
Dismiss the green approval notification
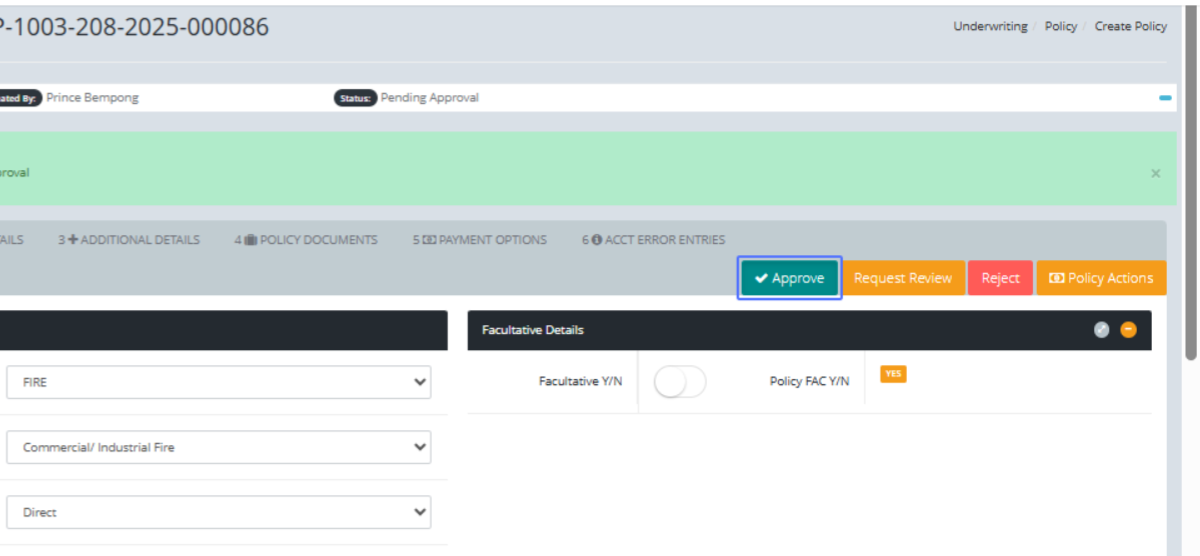[1155, 173]
